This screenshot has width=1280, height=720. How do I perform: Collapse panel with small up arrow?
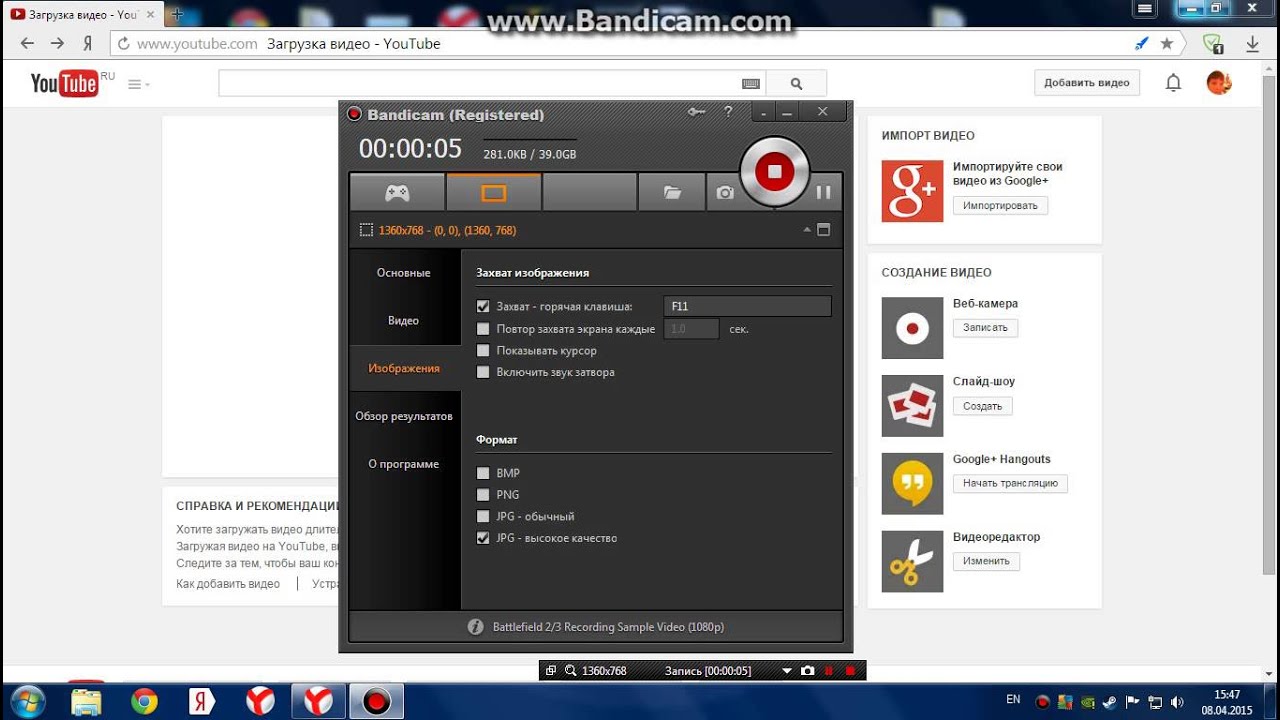point(806,230)
